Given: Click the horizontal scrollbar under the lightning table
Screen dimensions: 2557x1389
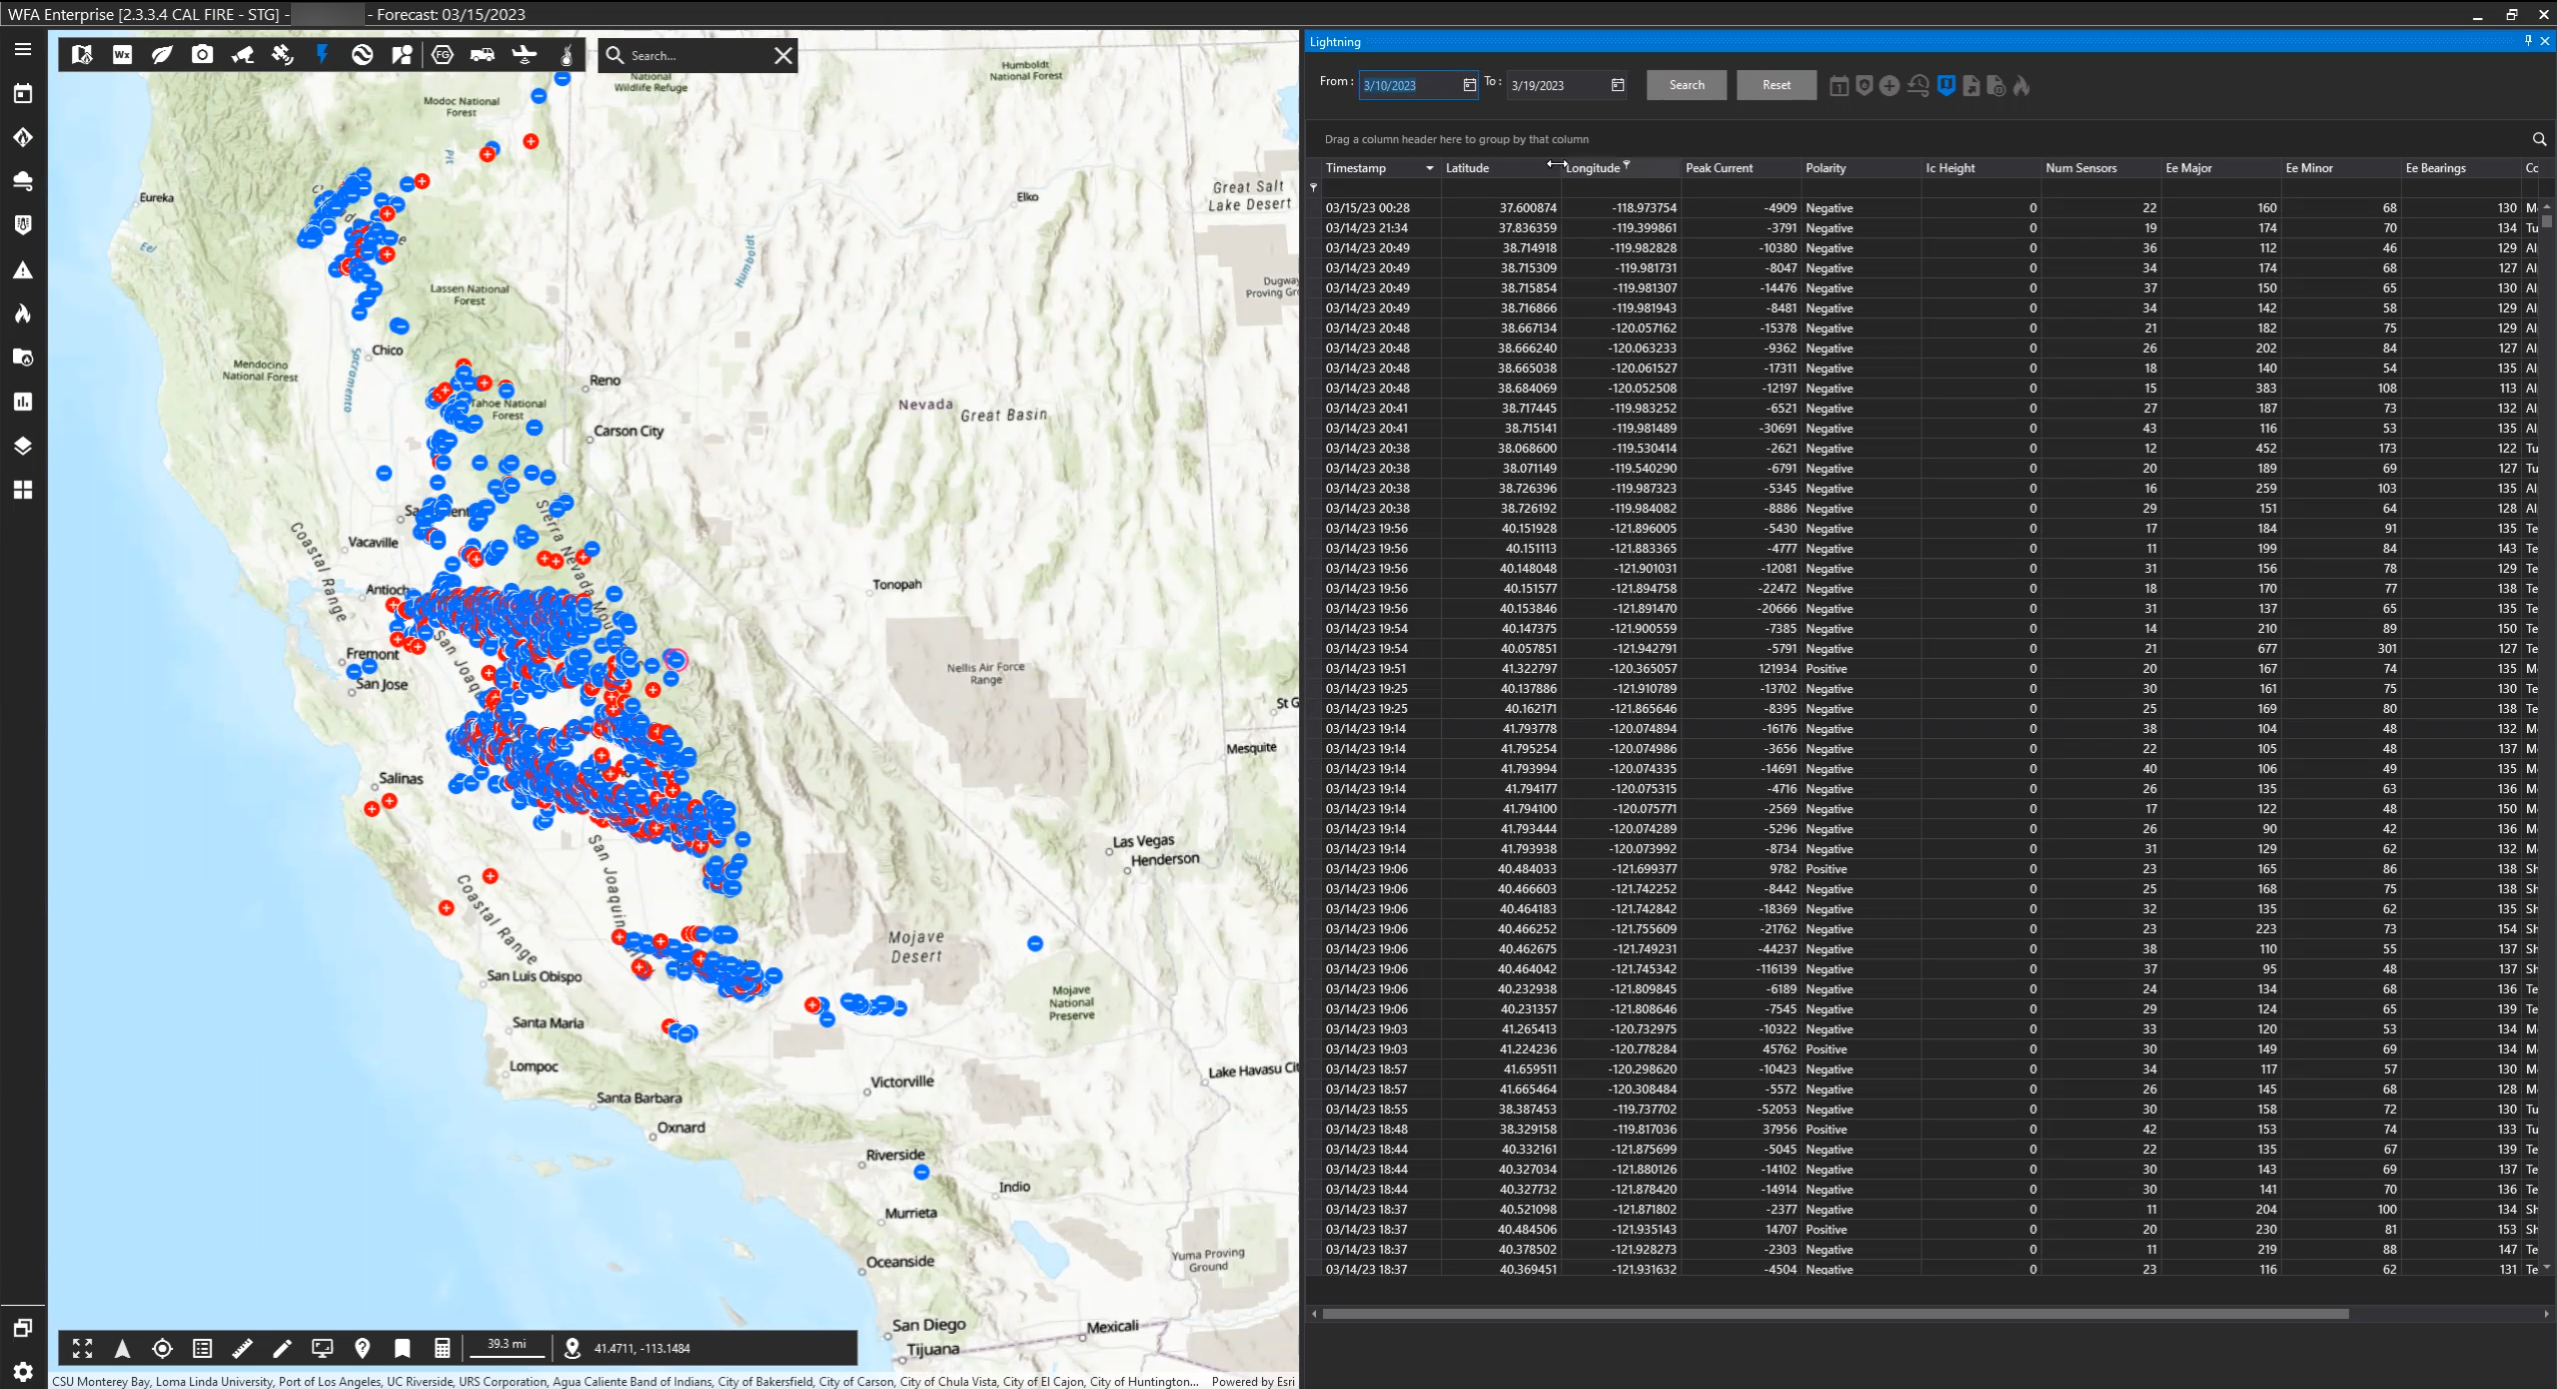Looking at the screenshot, I should pyautogui.click(x=1834, y=1314).
